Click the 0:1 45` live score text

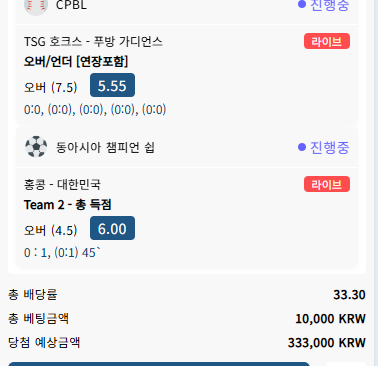(x=62, y=253)
